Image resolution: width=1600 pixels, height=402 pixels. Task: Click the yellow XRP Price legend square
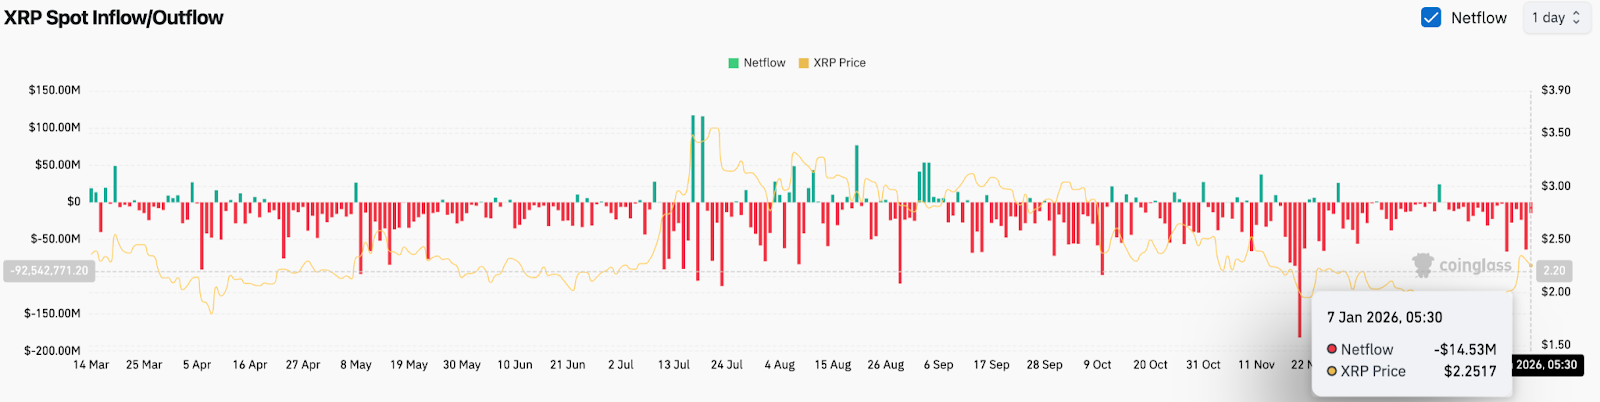pyautogui.click(x=803, y=63)
